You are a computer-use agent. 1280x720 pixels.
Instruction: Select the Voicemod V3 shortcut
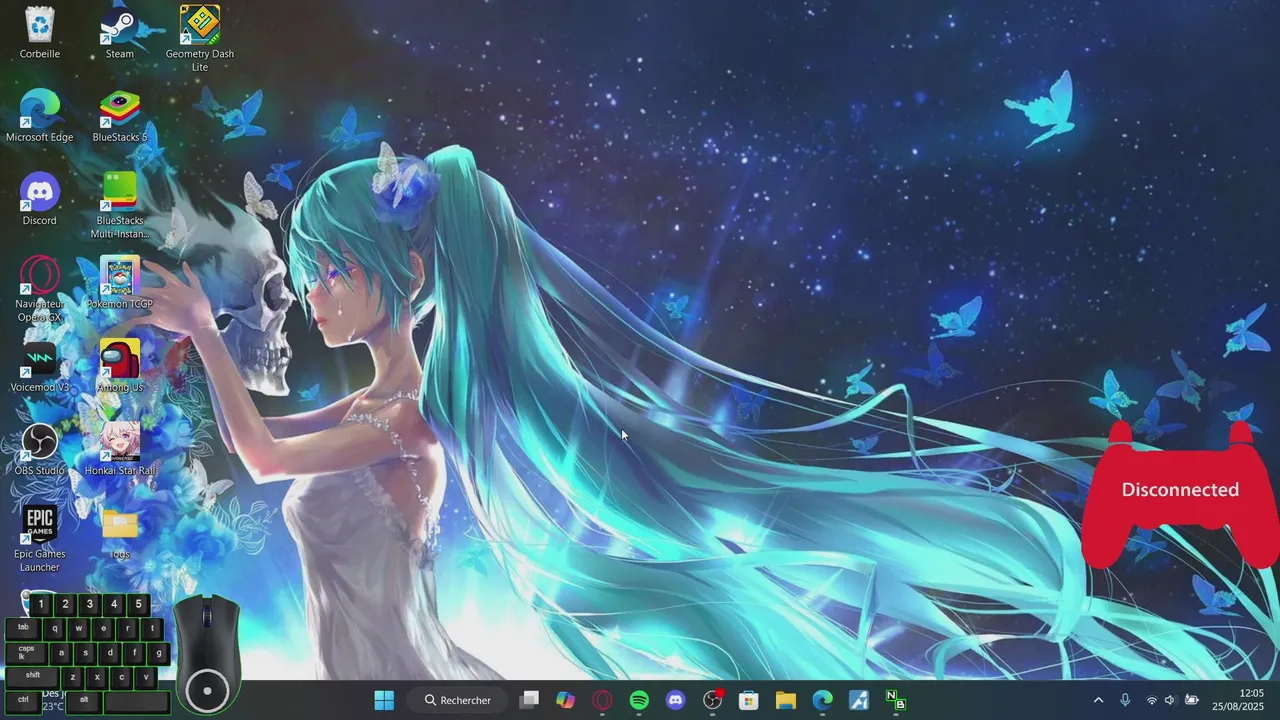(x=40, y=366)
